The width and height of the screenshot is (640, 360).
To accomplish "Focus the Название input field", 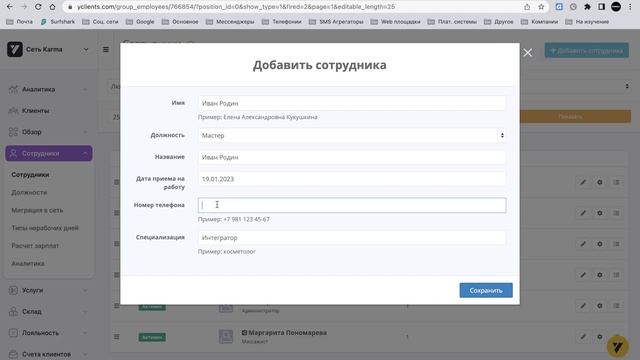I will (x=352, y=157).
